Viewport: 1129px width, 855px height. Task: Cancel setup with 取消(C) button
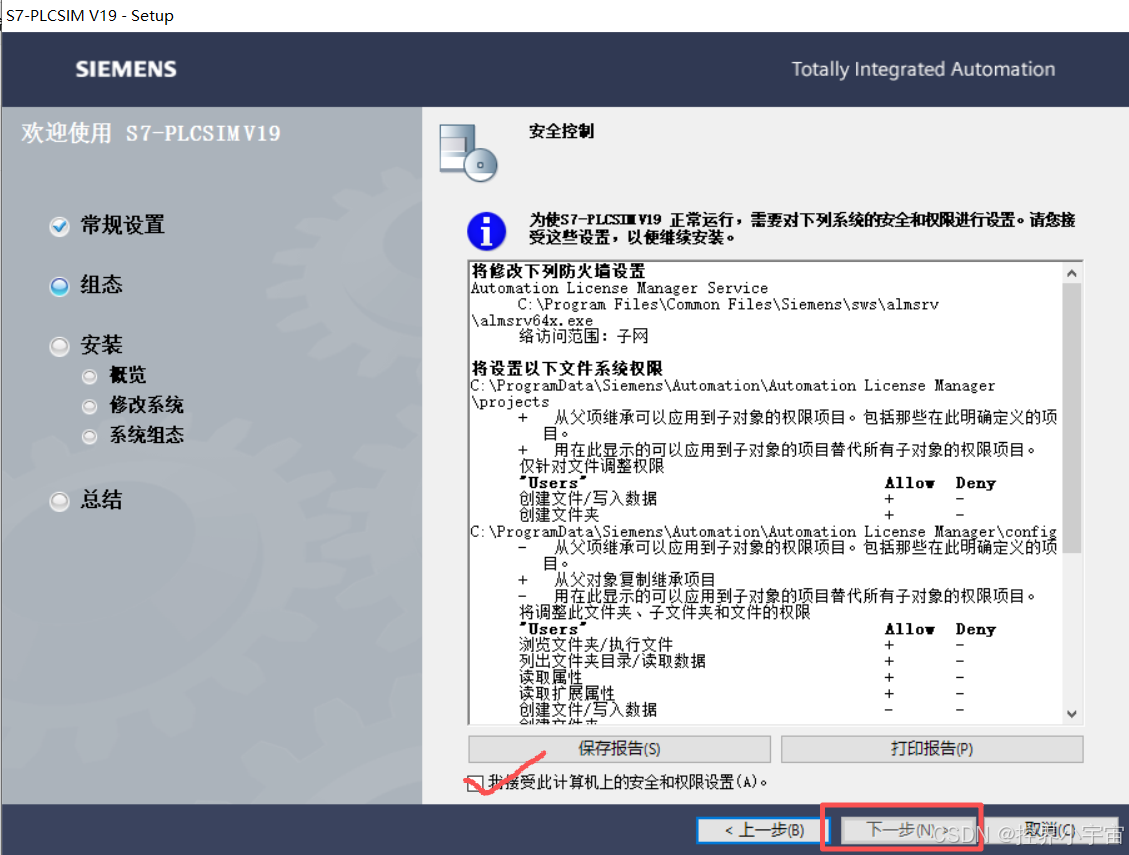coord(1051,830)
